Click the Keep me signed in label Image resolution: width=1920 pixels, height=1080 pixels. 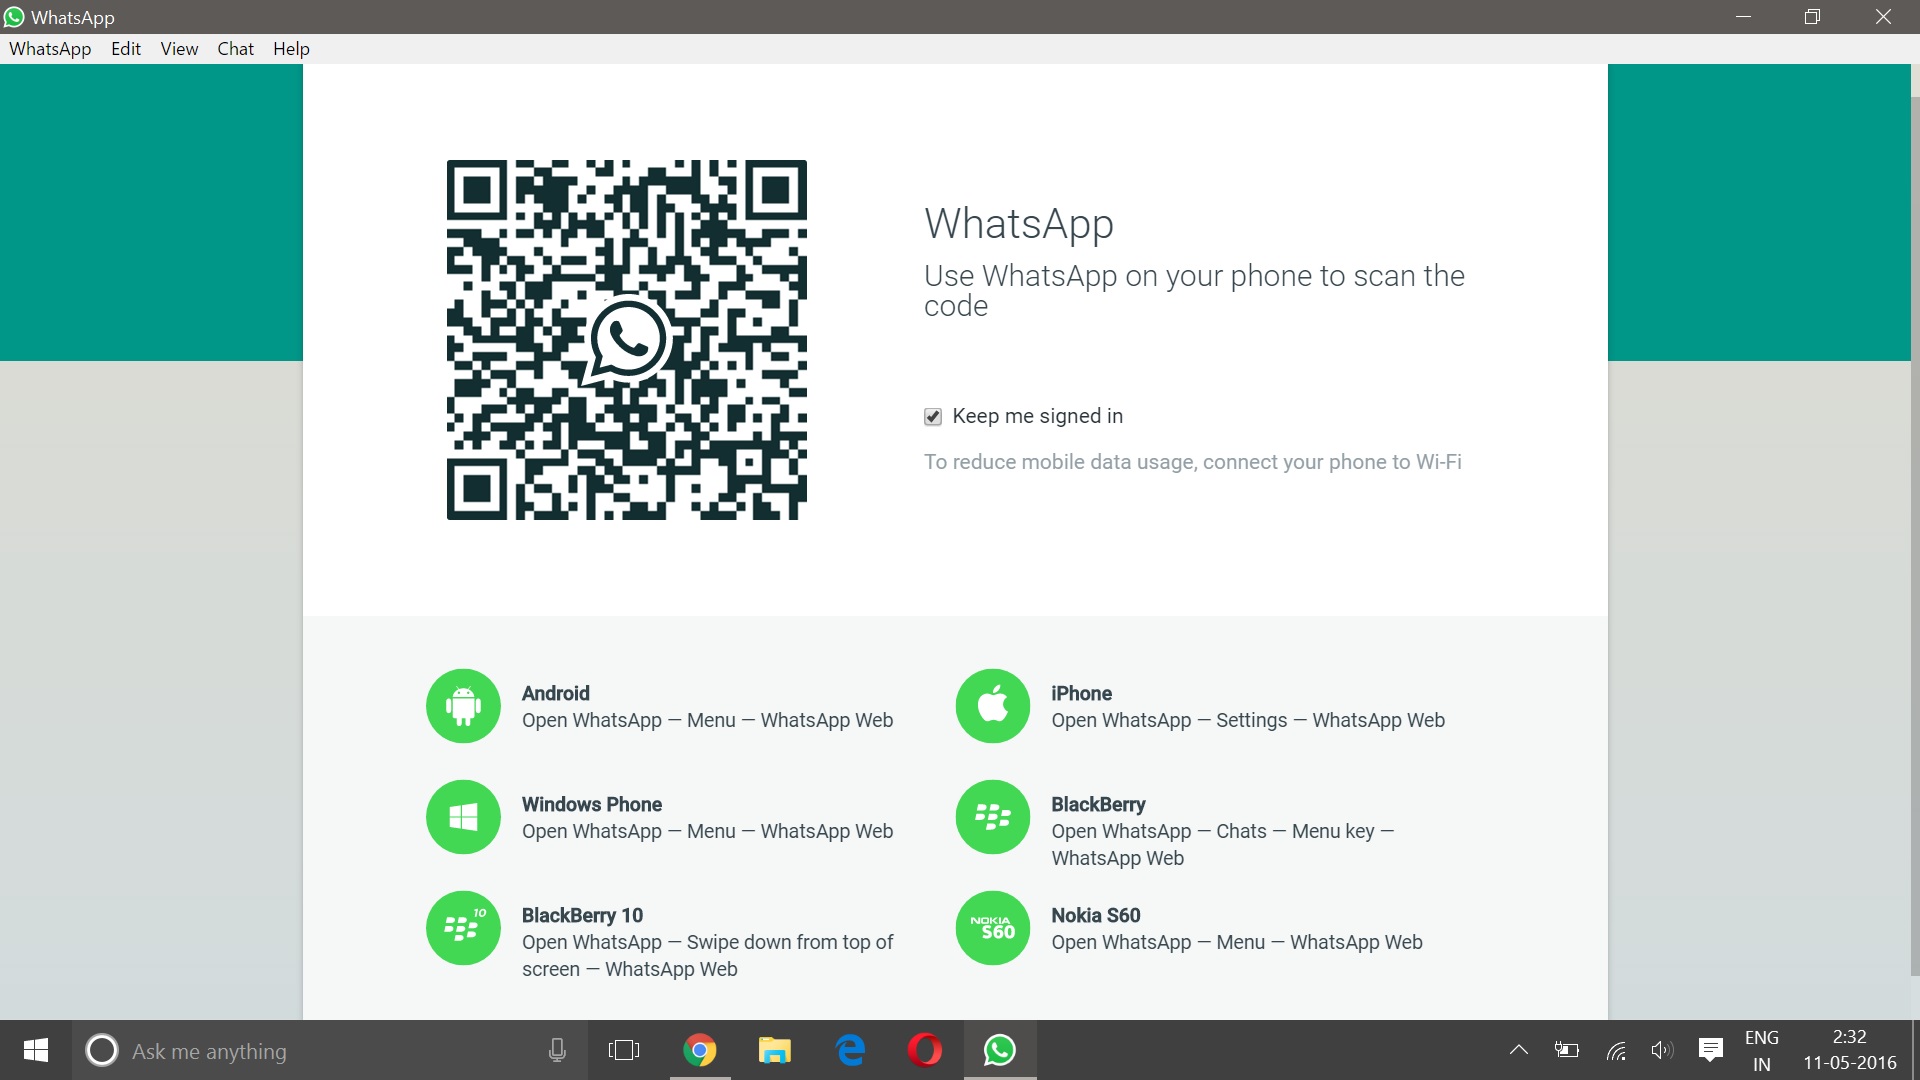coord(1037,416)
